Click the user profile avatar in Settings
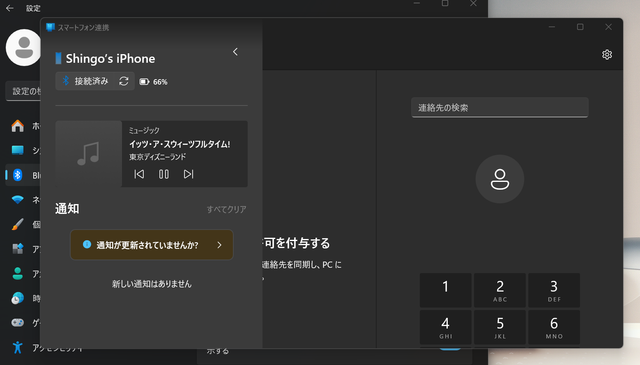The height and width of the screenshot is (365, 640). point(23,47)
